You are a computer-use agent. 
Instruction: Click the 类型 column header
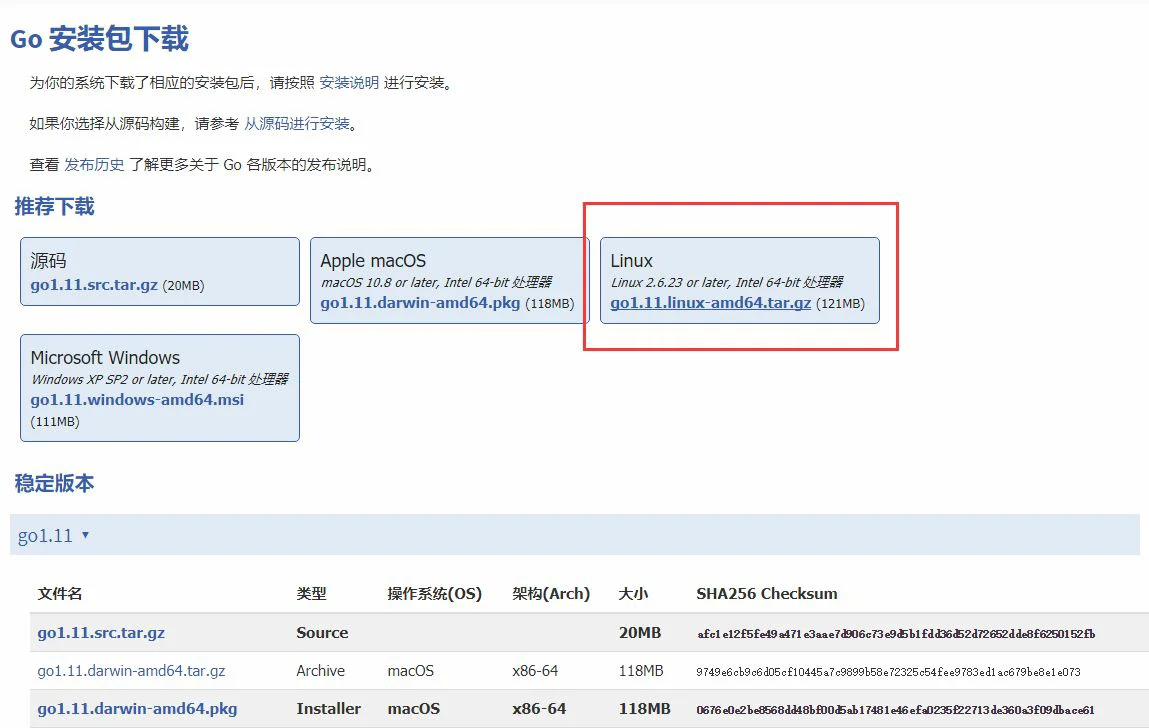[311, 594]
